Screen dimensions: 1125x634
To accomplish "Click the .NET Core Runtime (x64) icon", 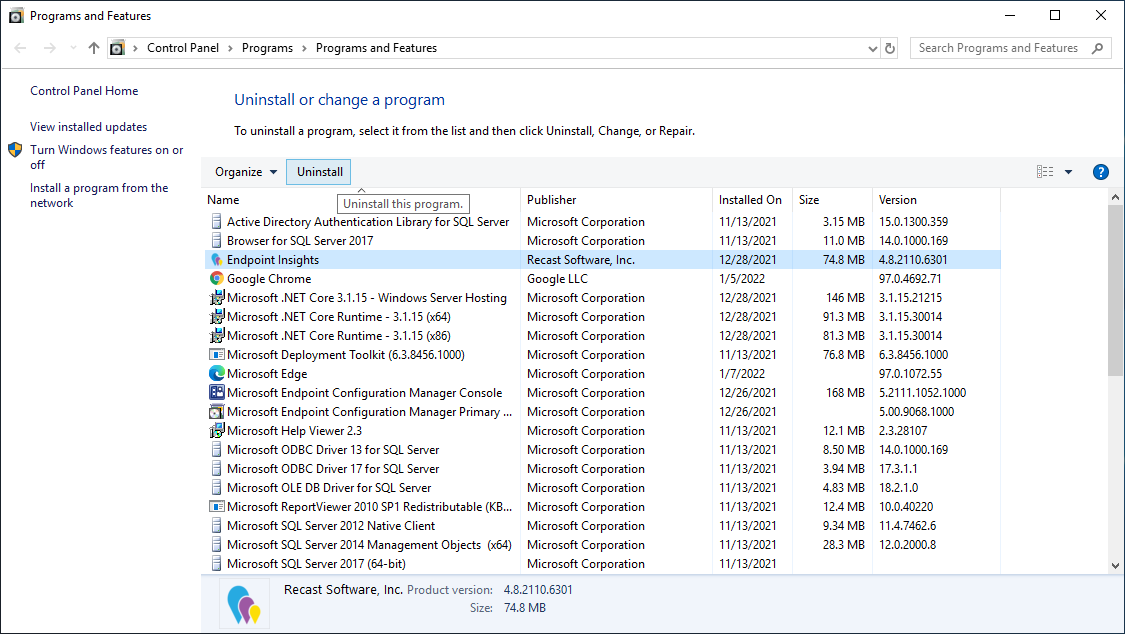I will click(x=216, y=316).
